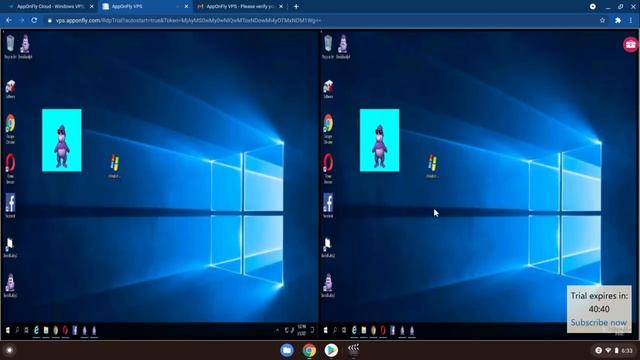Select Google Chrome shortcut on right desktop
This screenshot has width=640, height=360.
[328, 129]
